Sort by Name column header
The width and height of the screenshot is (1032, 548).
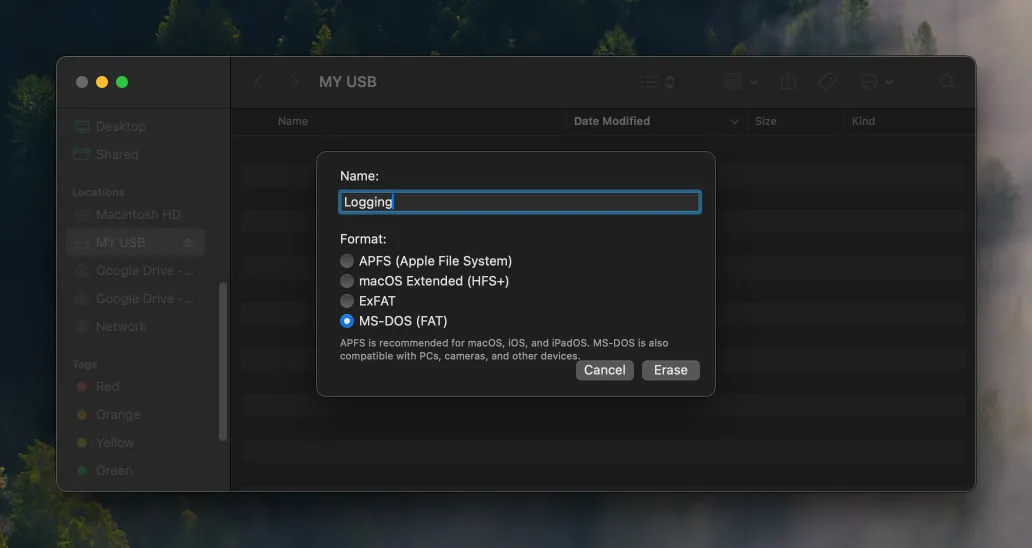coord(293,121)
